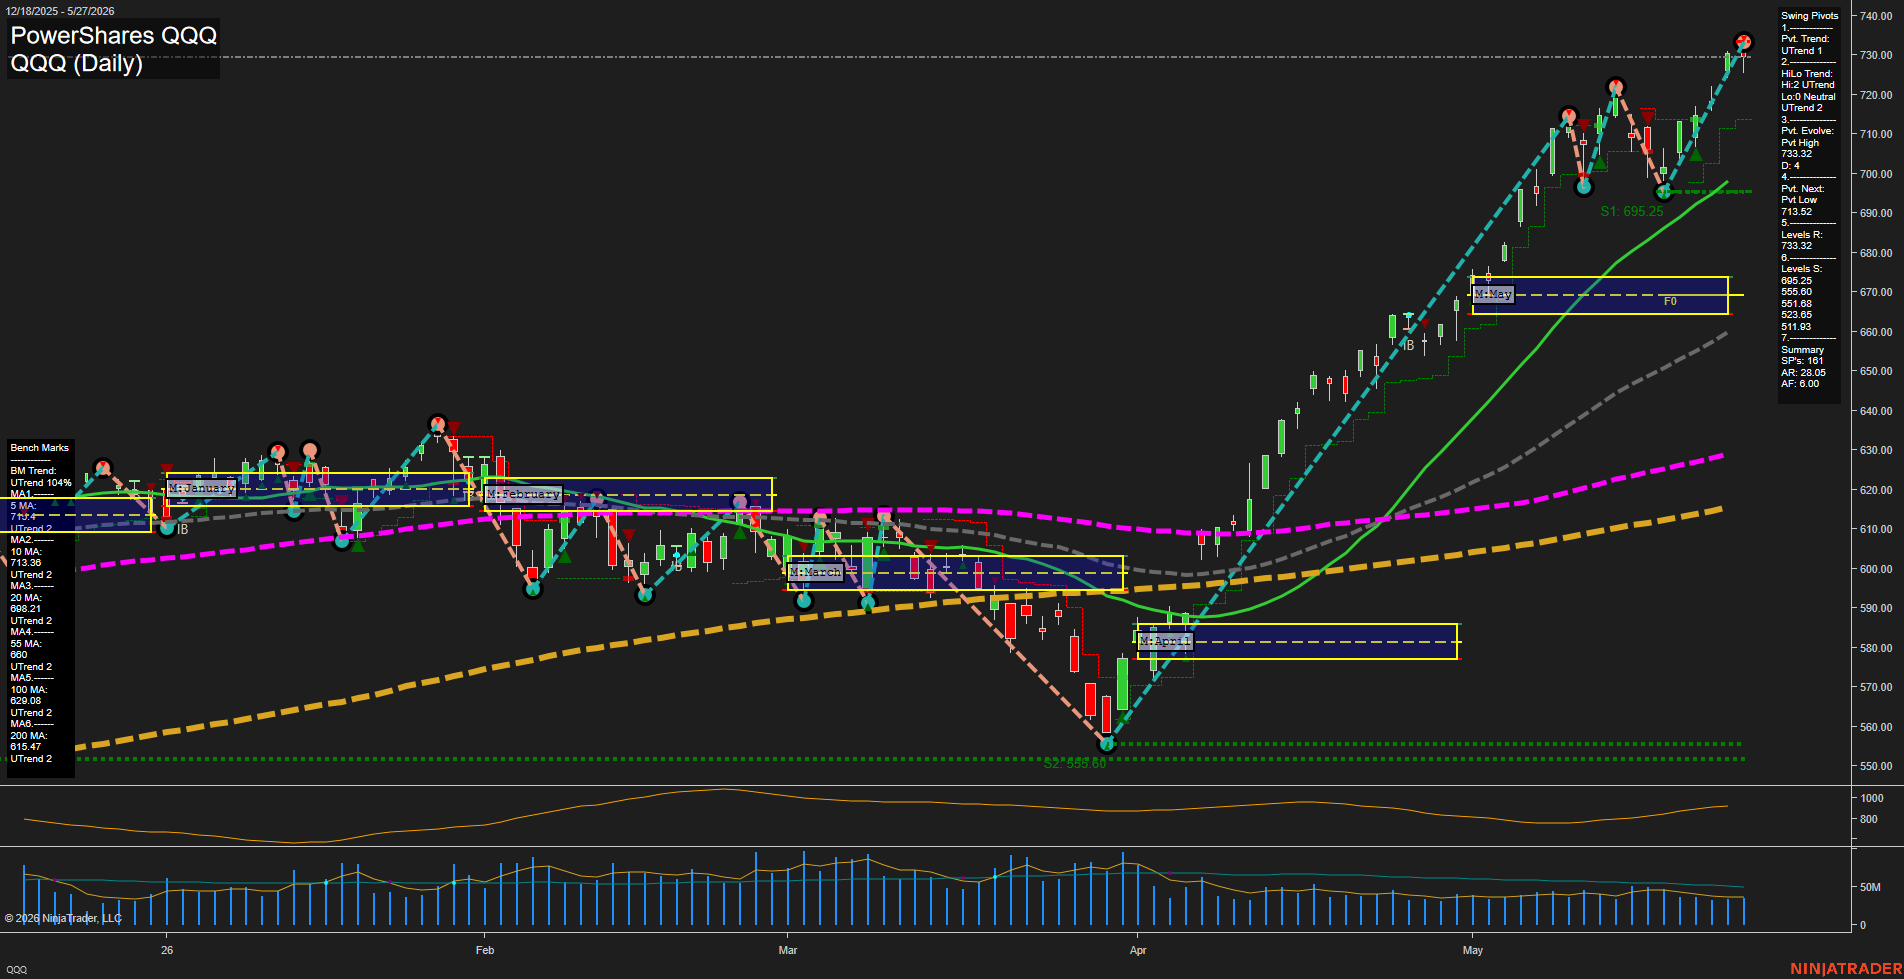Viewport: 1904px width, 979px height.
Task: Click the 1000 indicator axis label
Action: (1872, 798)
